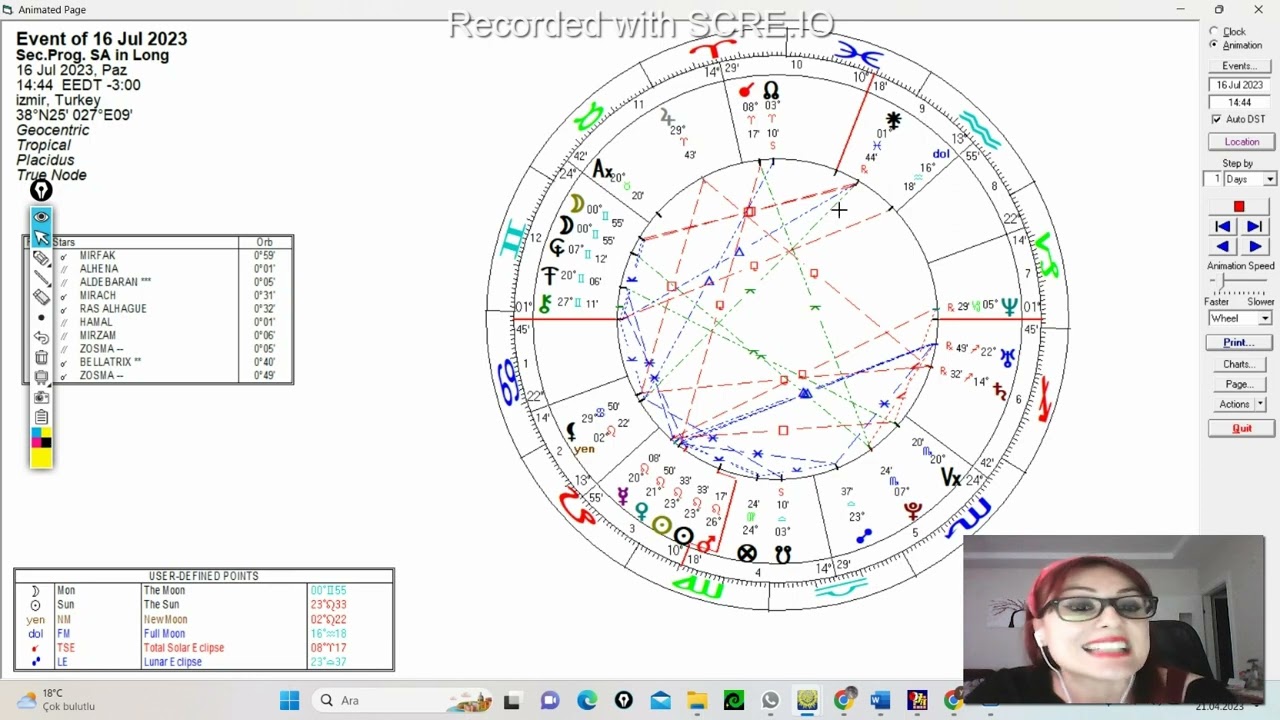Click the USER-DEFINED POINTS table header
1280x720 pixels.
click(x=204, y=576)
